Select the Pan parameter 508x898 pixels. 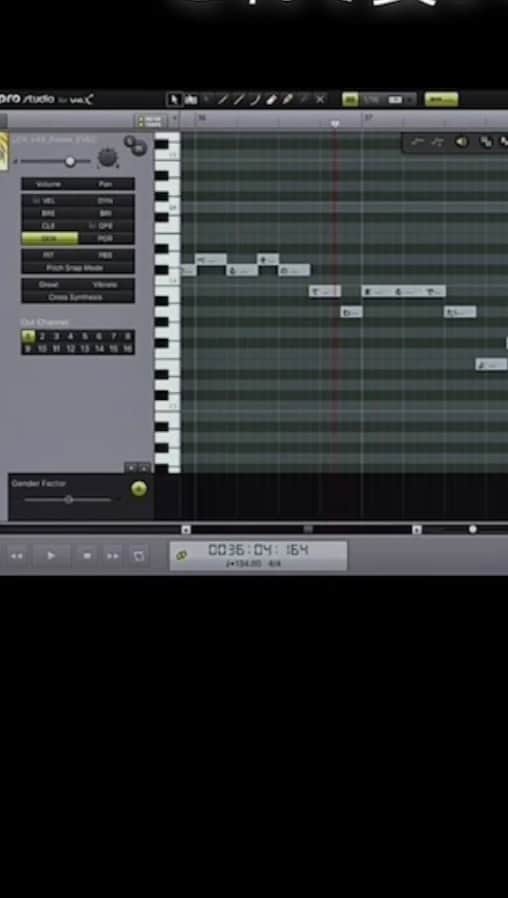coord(105,184)
